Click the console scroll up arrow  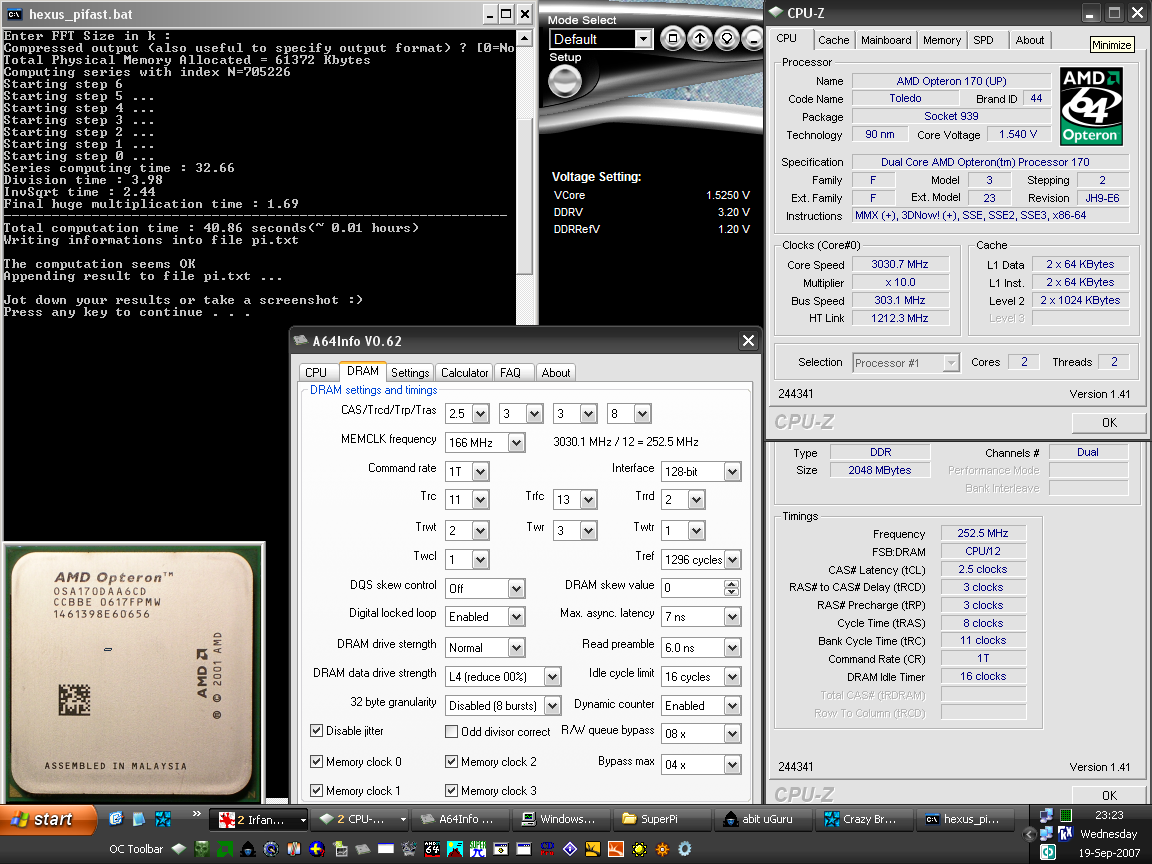coord(524,38)
